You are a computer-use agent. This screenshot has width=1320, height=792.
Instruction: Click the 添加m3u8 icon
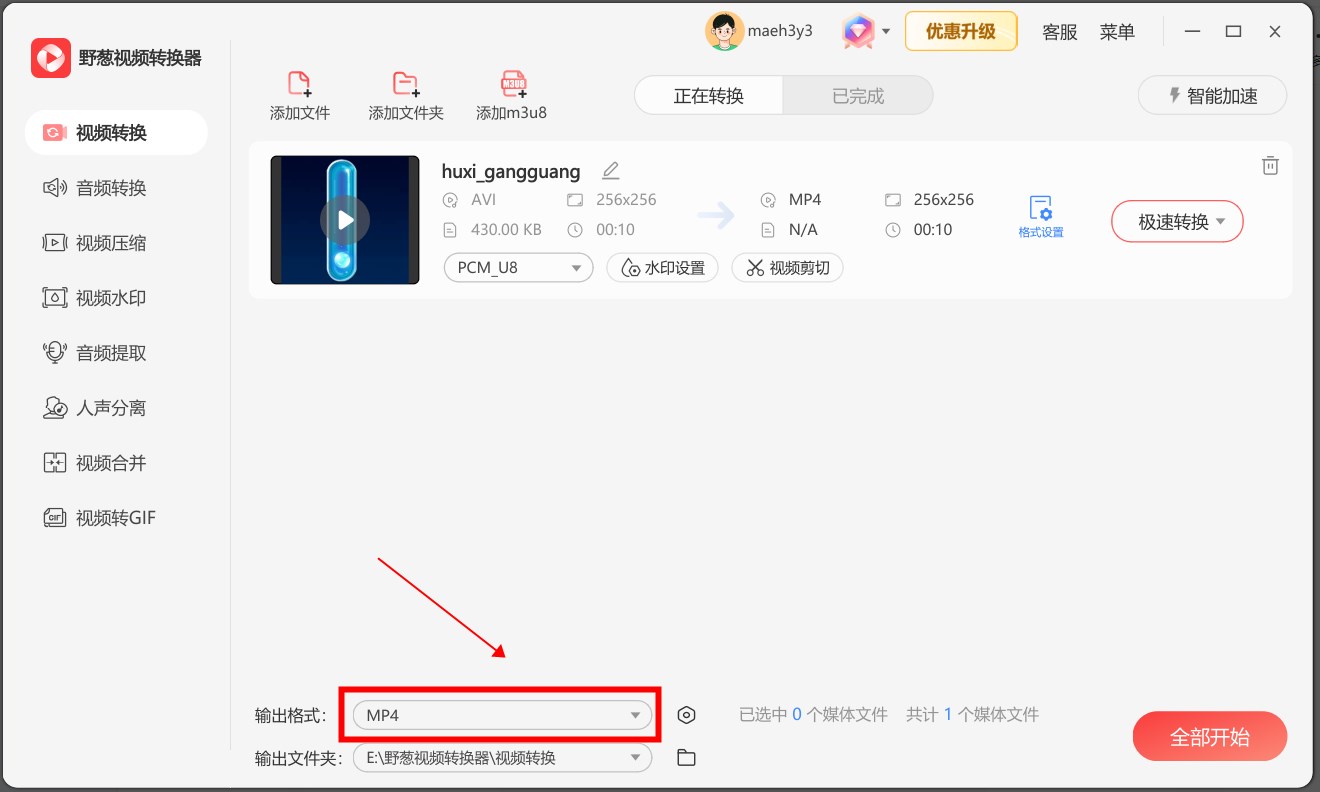pos(514,84)
